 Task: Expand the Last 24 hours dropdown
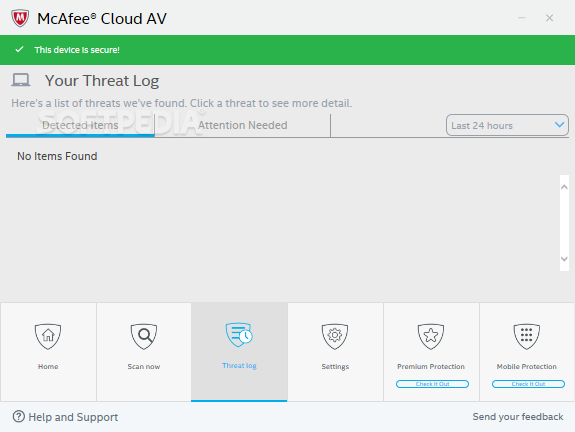pos(507,125)
